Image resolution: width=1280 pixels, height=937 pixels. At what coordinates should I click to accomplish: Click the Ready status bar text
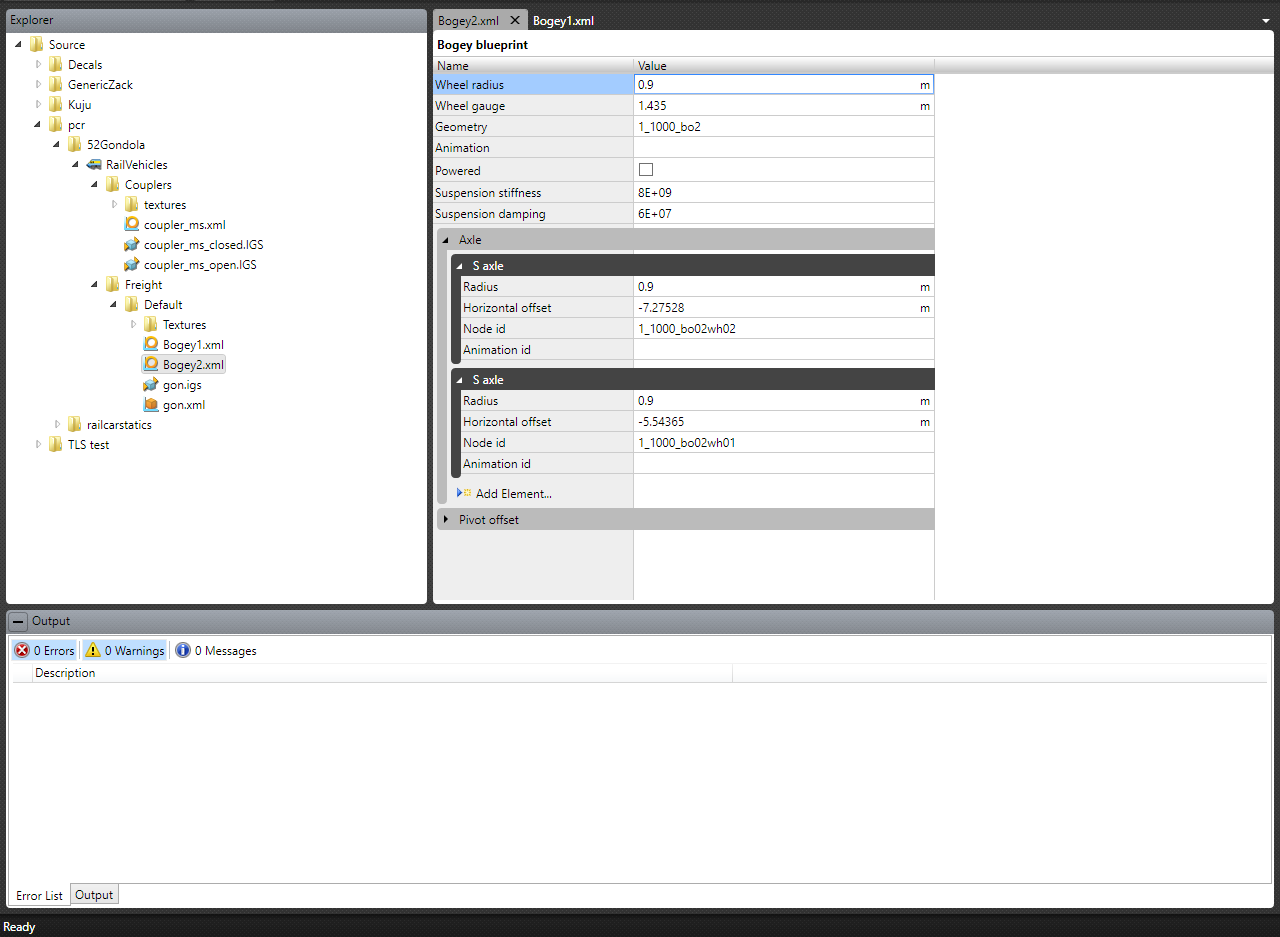tap(19, 927)
